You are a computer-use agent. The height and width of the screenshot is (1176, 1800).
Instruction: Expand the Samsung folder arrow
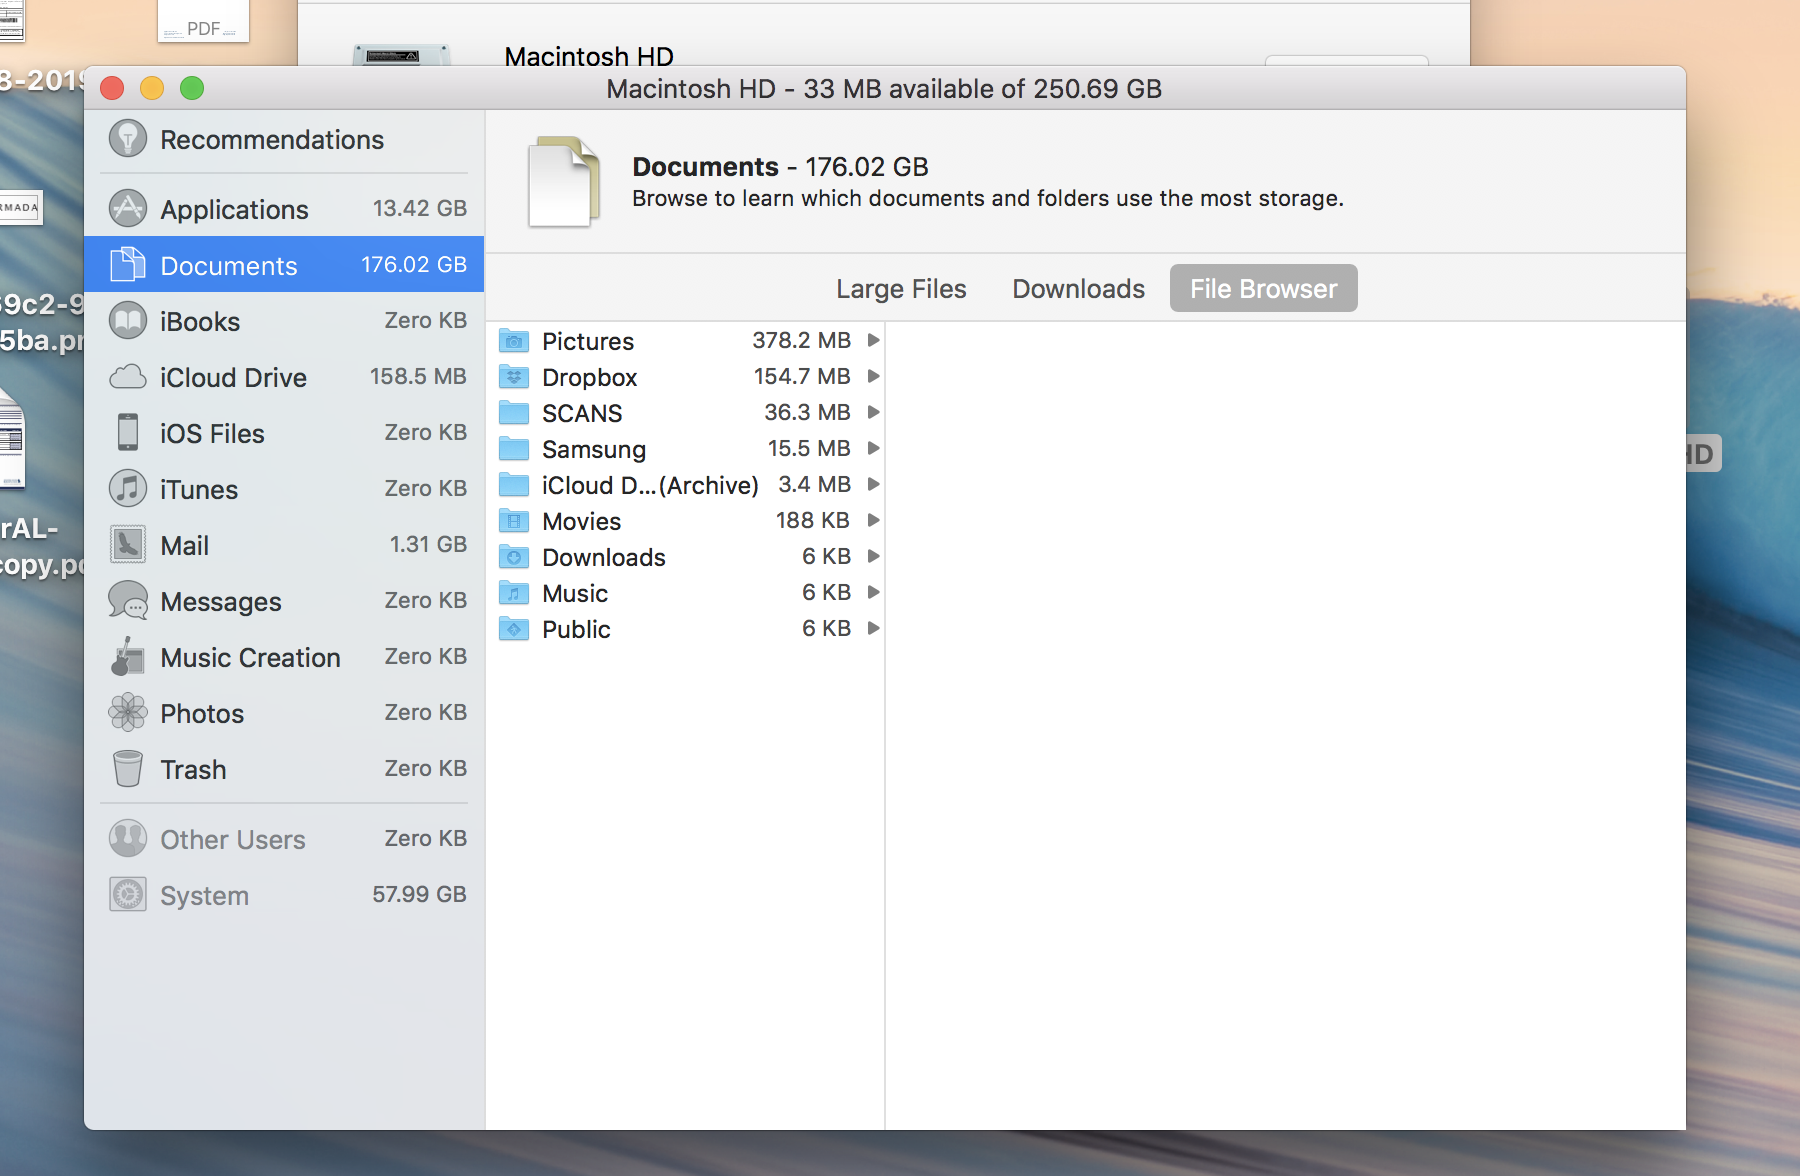pos(874,448)
